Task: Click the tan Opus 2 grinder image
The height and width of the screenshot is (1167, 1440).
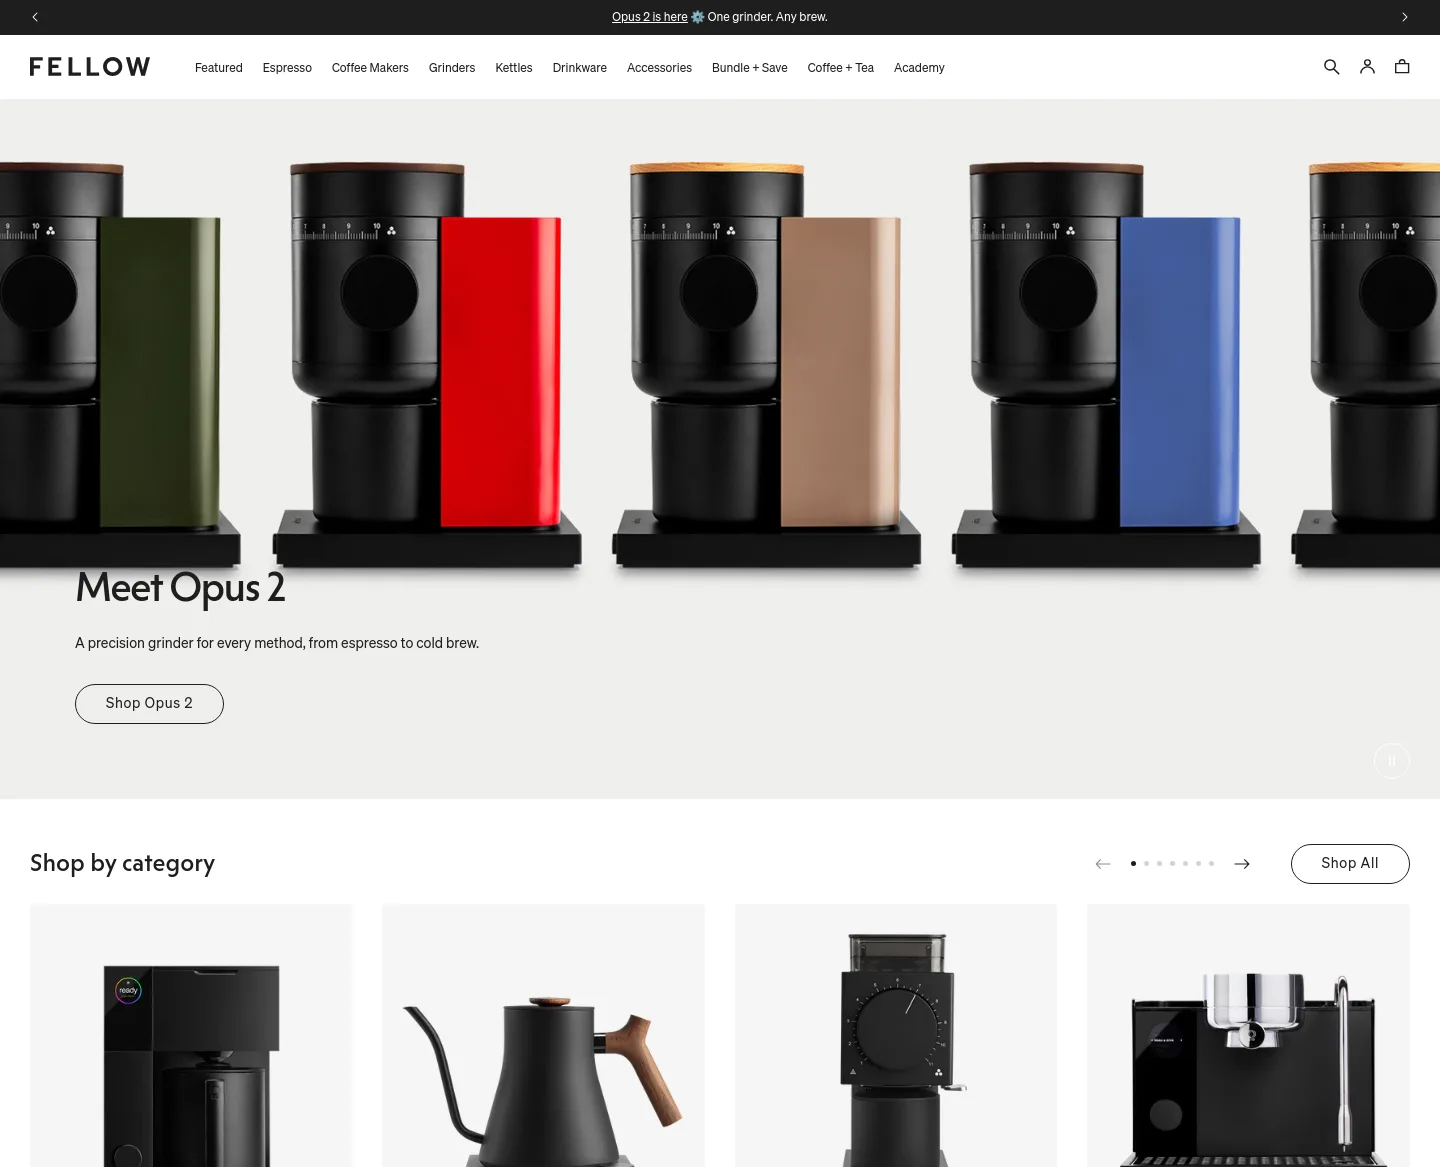Action: tap(767, 365)
